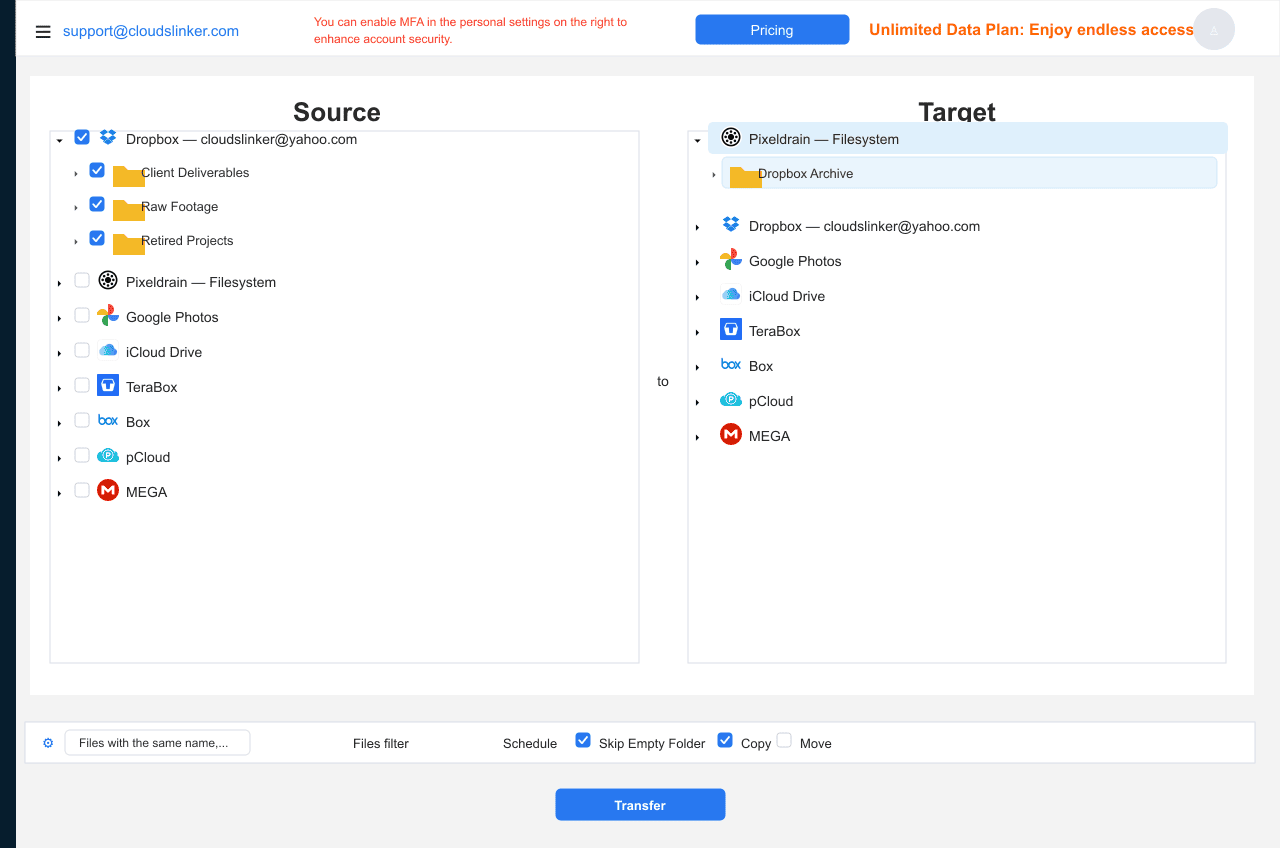The image size is (1280, 848).
Task: Toggle the Copy checkbox
Action: 725,740
